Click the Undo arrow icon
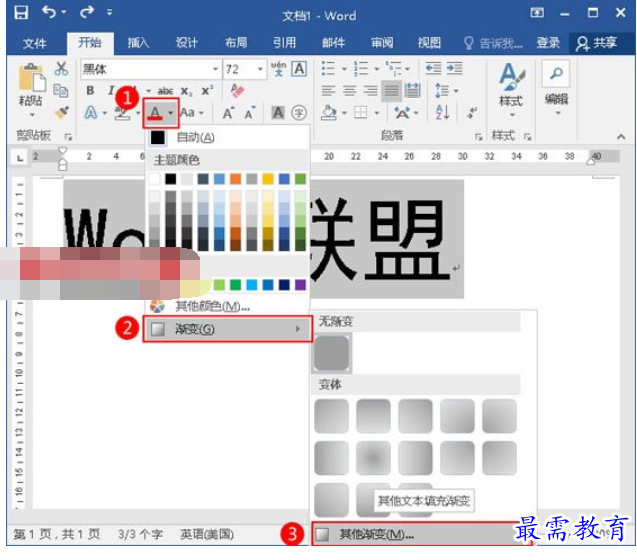Screen dimensions: 637x560 pos(49,12)
